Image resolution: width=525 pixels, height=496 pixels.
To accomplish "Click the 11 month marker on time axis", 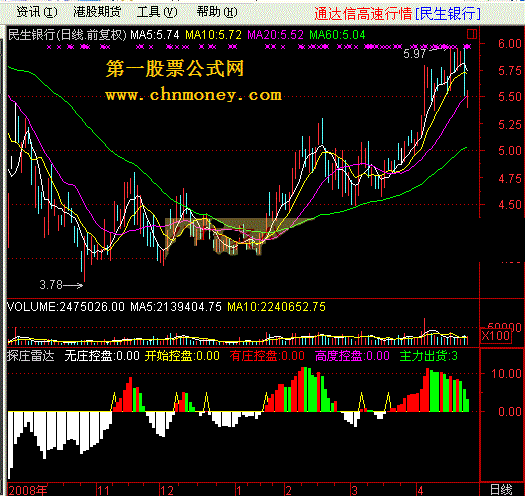I will (103, 491).
